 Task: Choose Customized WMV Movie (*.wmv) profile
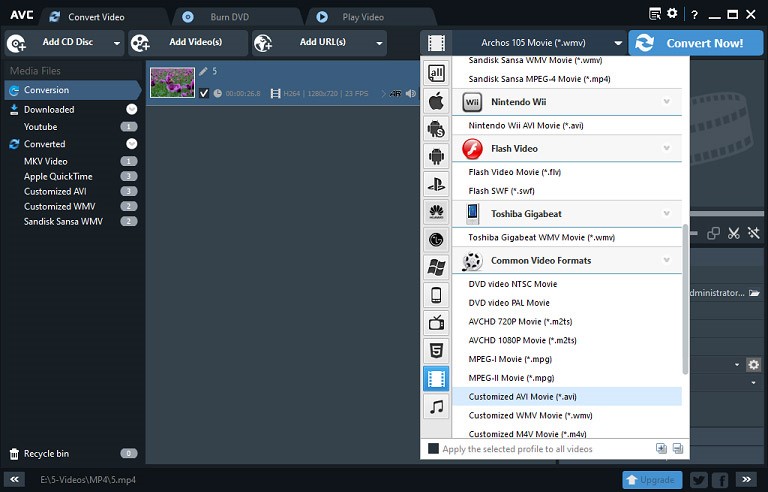click(x=567, y=415)
